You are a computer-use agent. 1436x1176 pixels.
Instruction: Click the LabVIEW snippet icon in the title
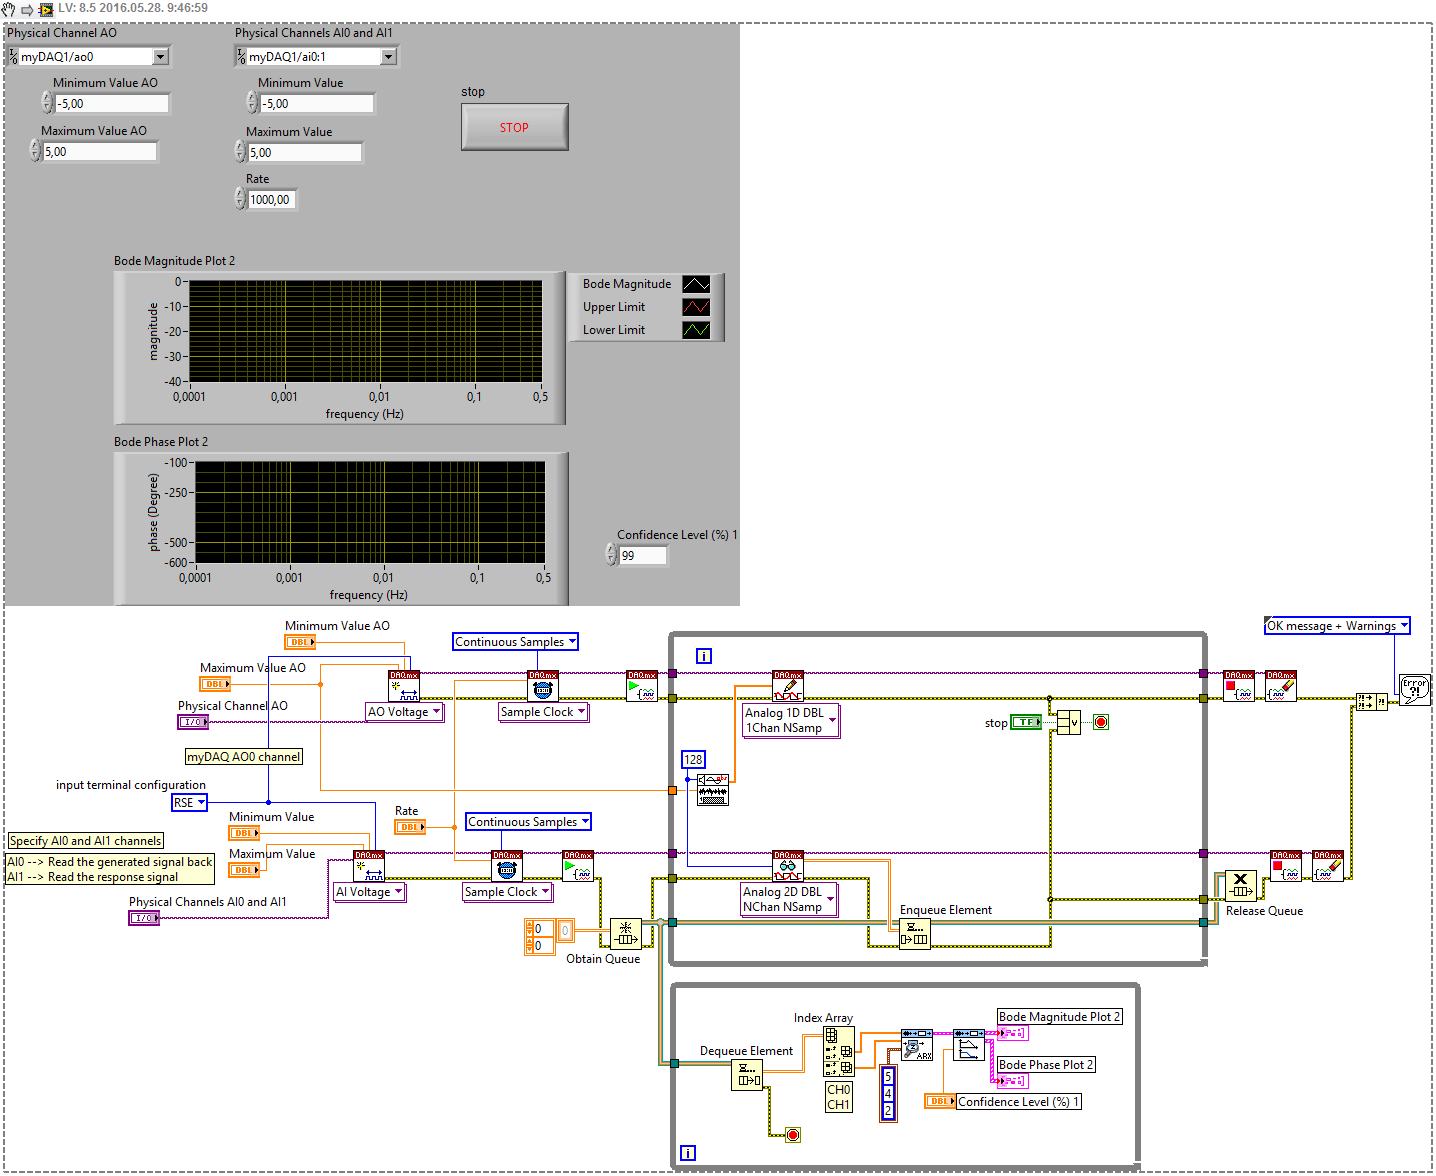(x=46, y=9)
